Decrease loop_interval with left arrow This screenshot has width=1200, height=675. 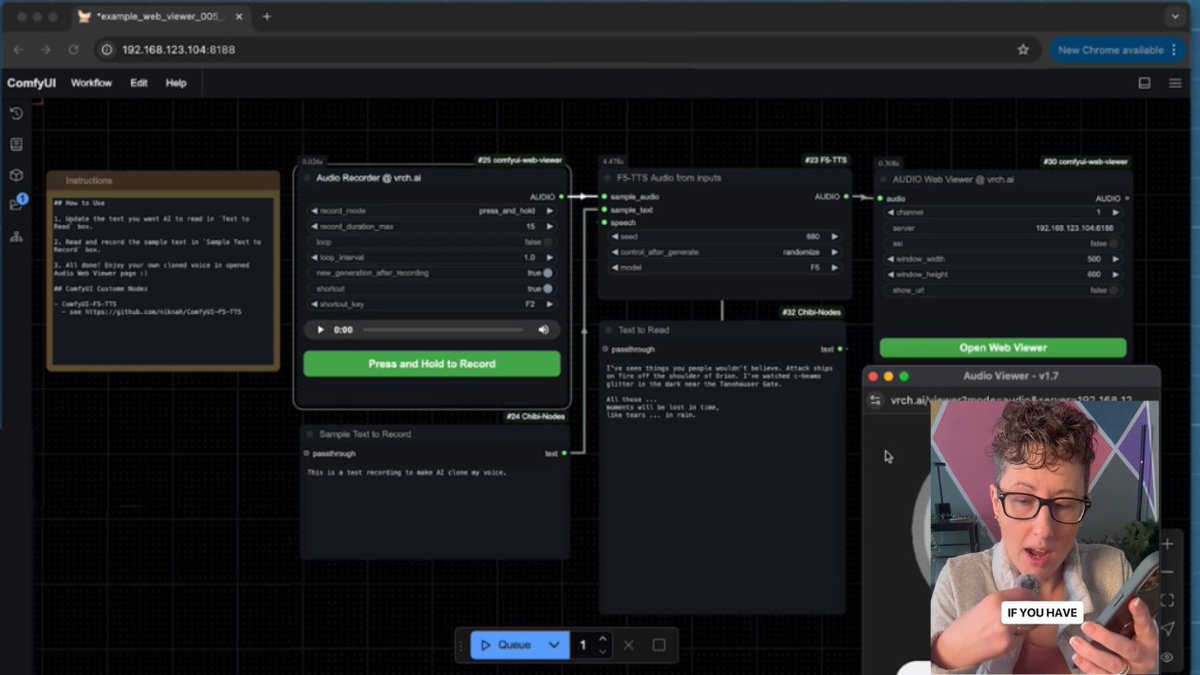(x=314, y=257)
